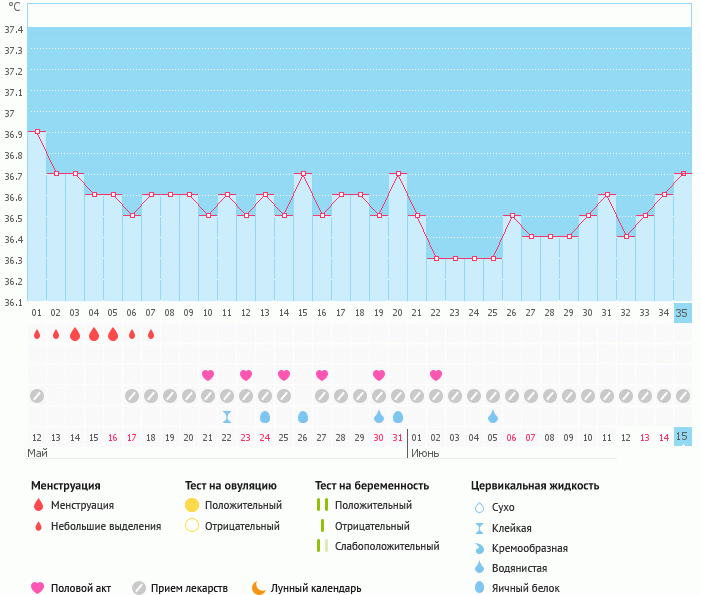Select the highlighted cycle day 35 cell

click(683, 313)
